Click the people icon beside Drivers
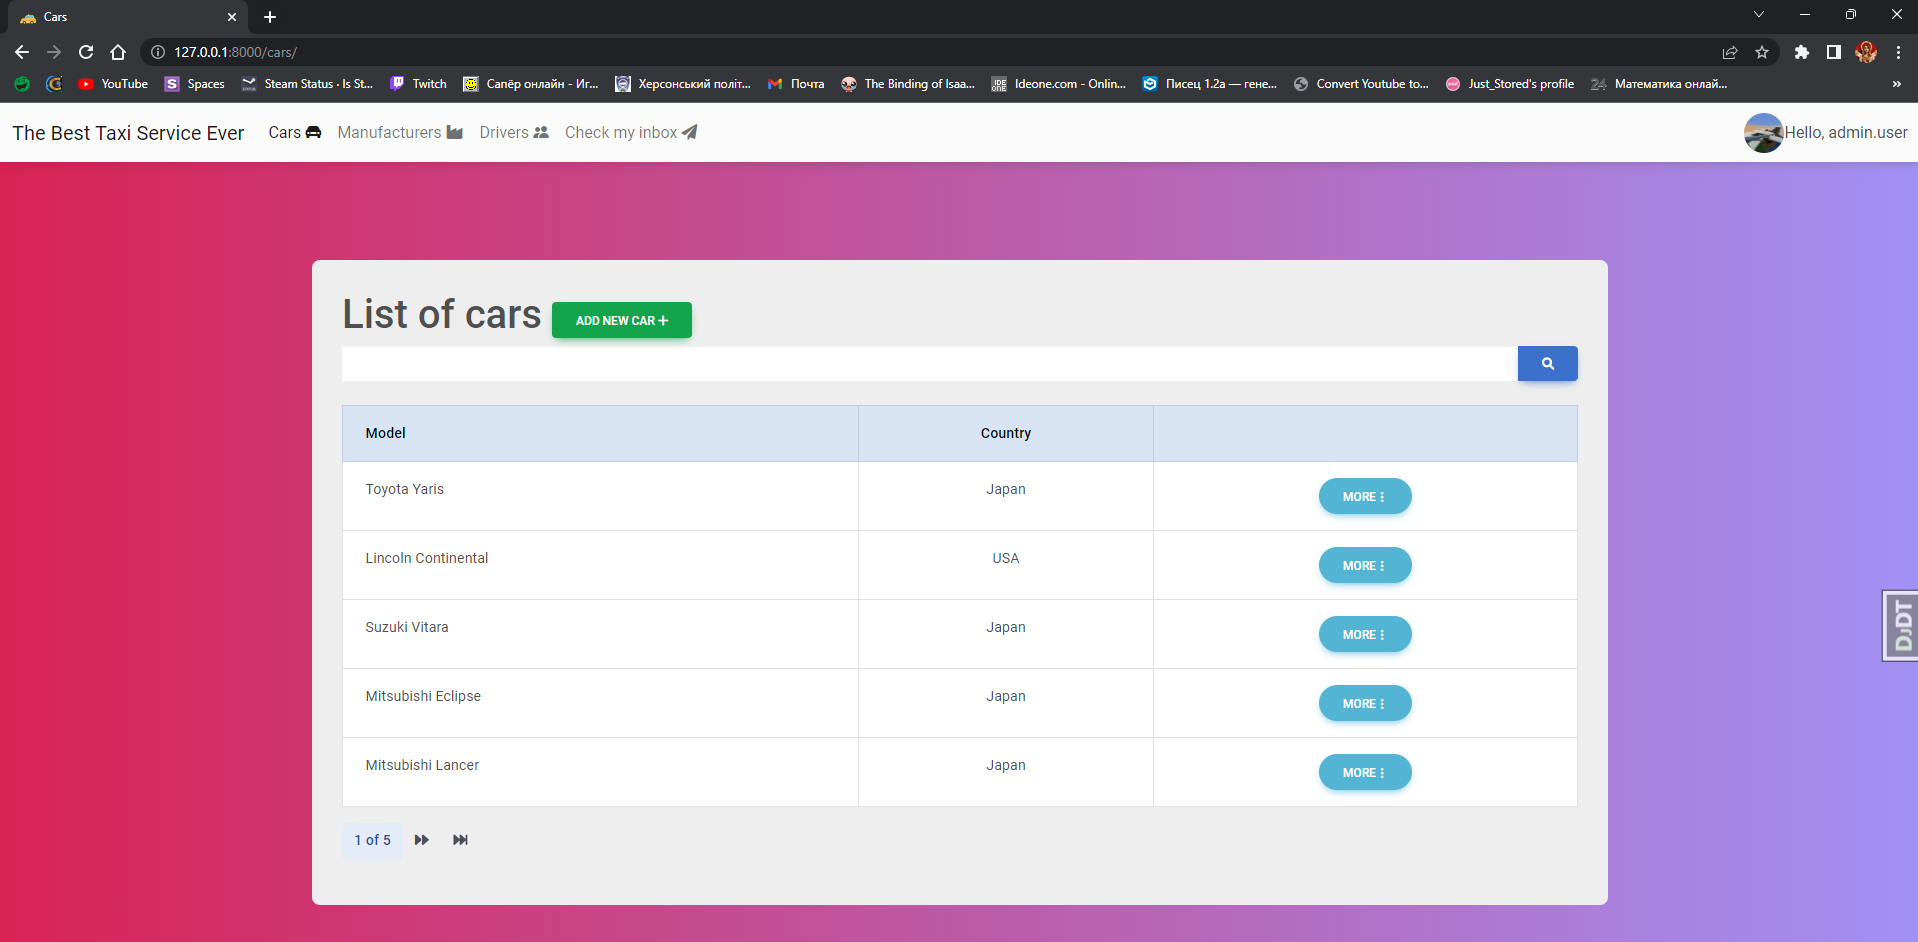The width and height of the screenshot is (1918, 942). [x=541, y=132]
